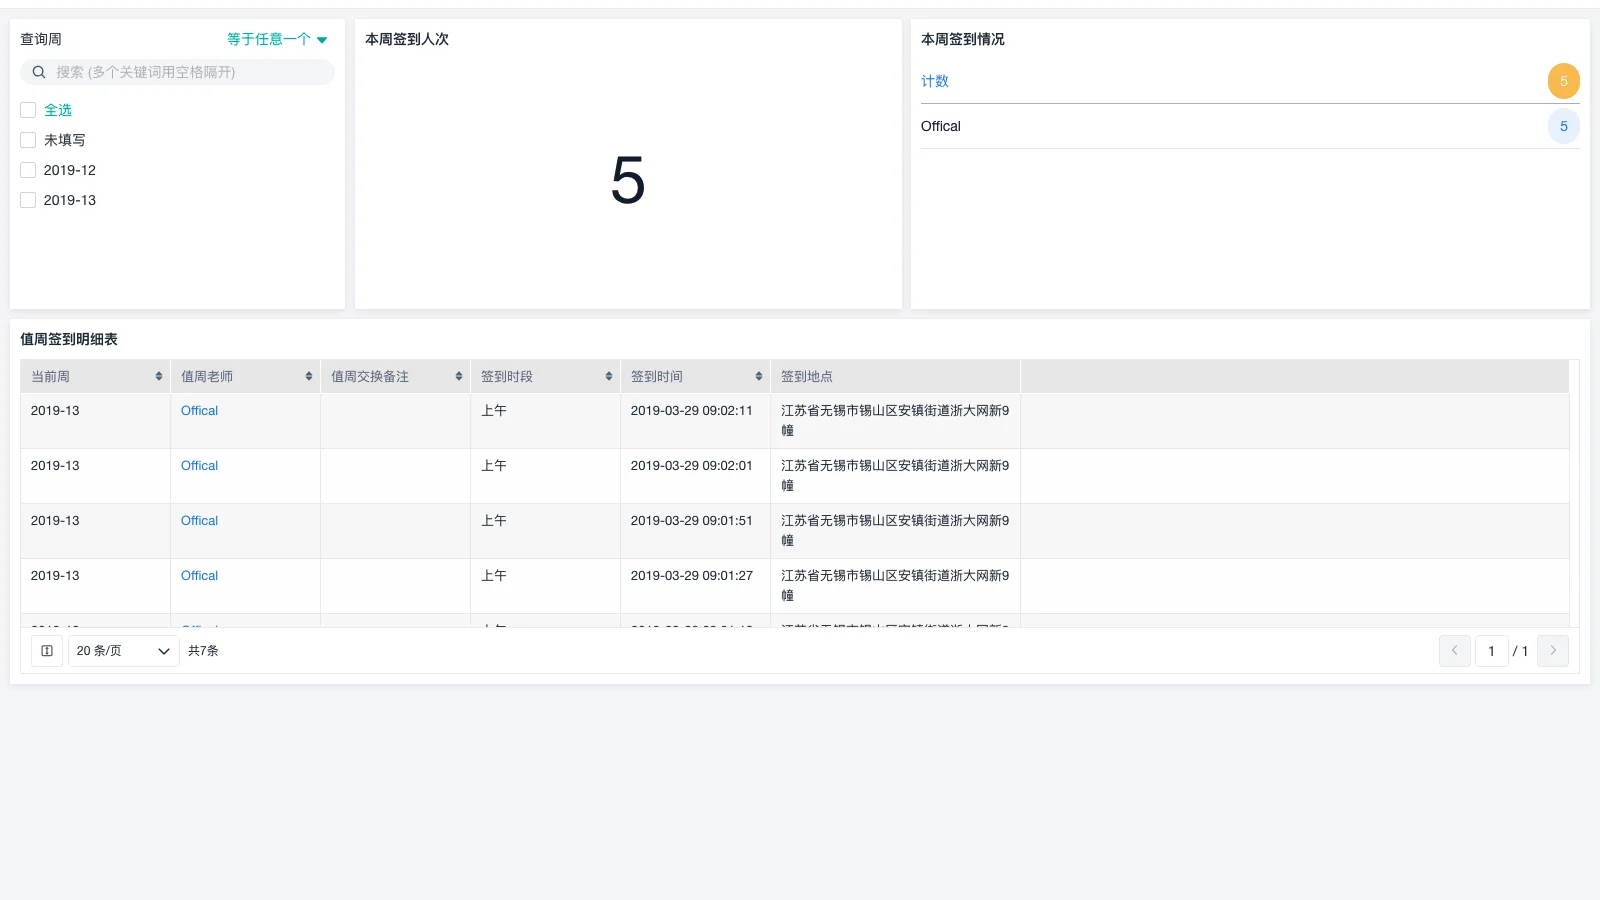
Task: Sort by 值周老师 column arrows
Action: point(309,376)
